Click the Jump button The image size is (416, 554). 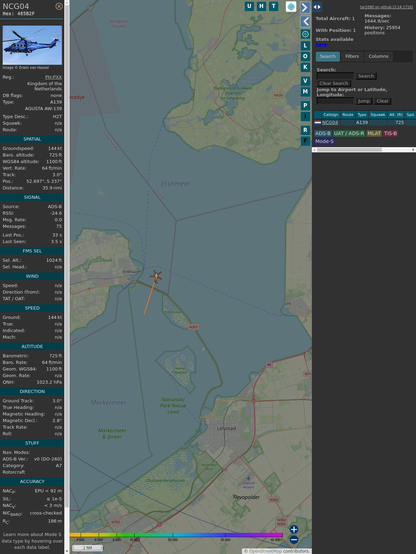pos(364,101)
